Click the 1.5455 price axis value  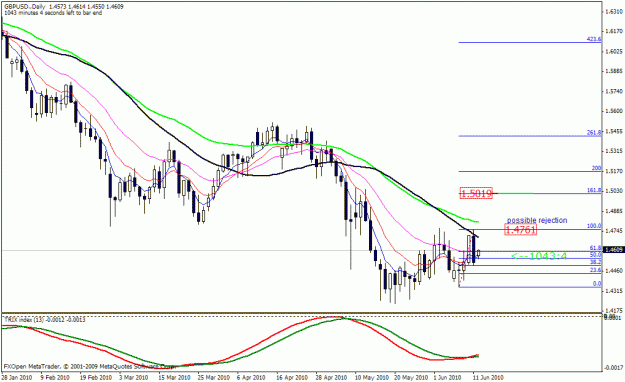pos(614,131)
